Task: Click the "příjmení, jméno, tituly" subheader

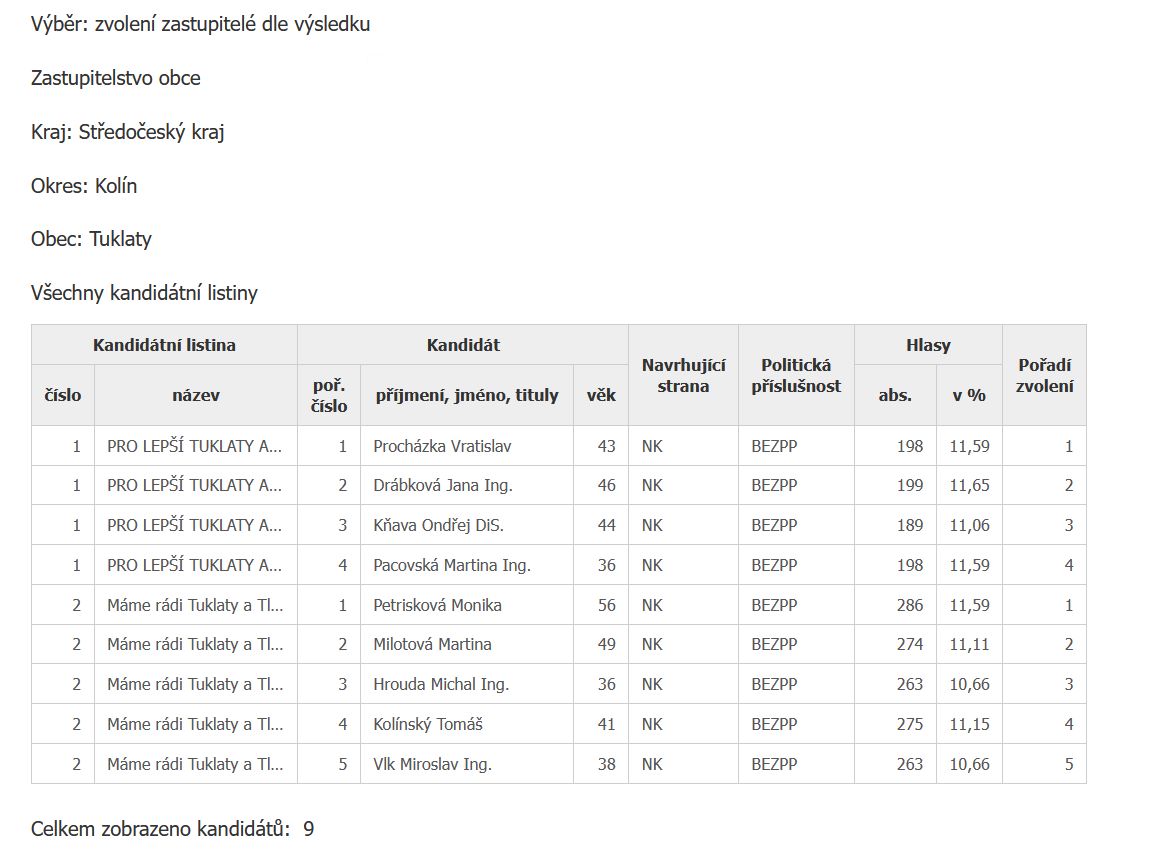Action: point(466,395)
